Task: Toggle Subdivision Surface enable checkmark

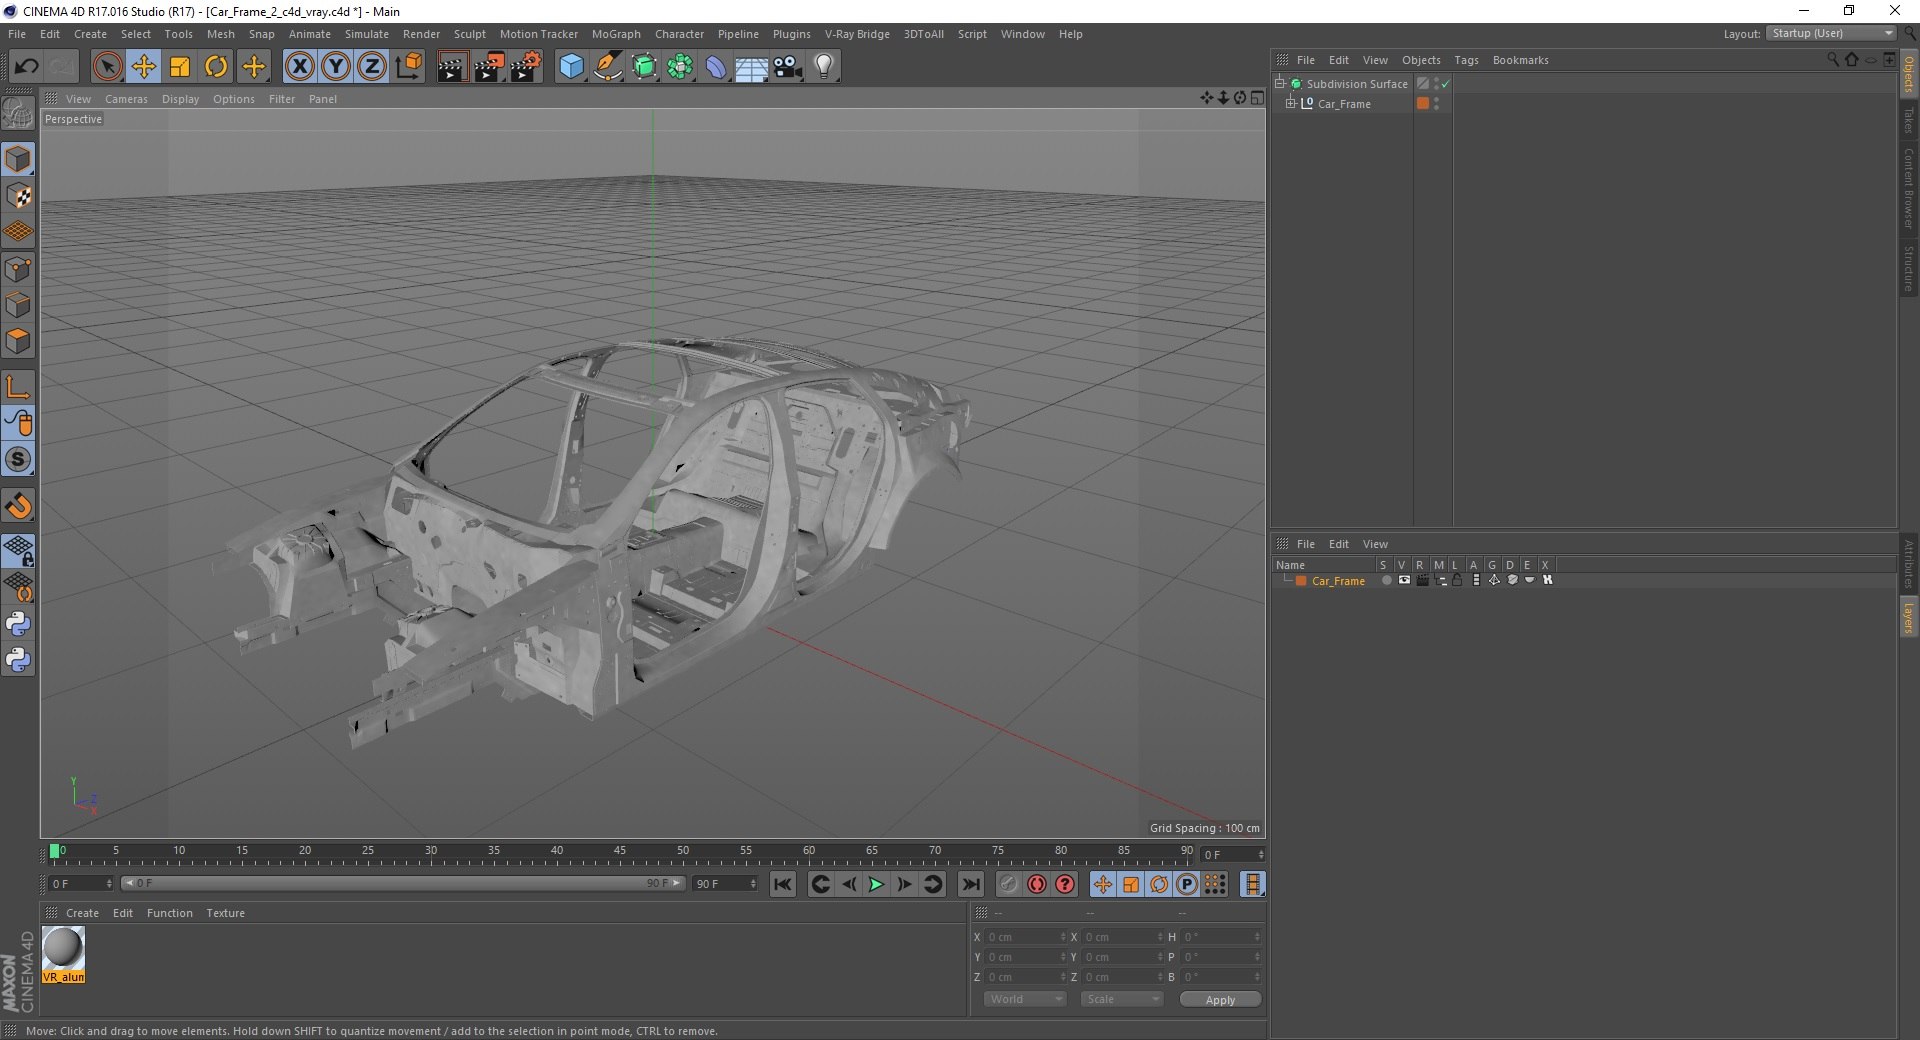Action: click(x=1445, y=84)
